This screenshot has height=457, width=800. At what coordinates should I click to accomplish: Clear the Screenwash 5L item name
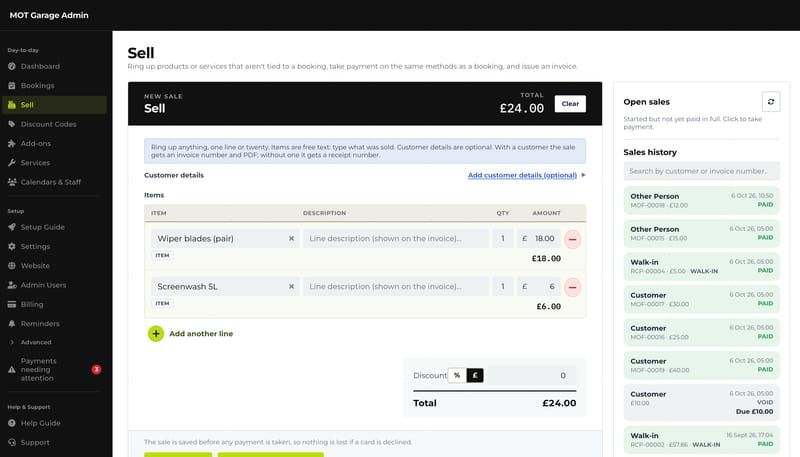click(291, 287)
